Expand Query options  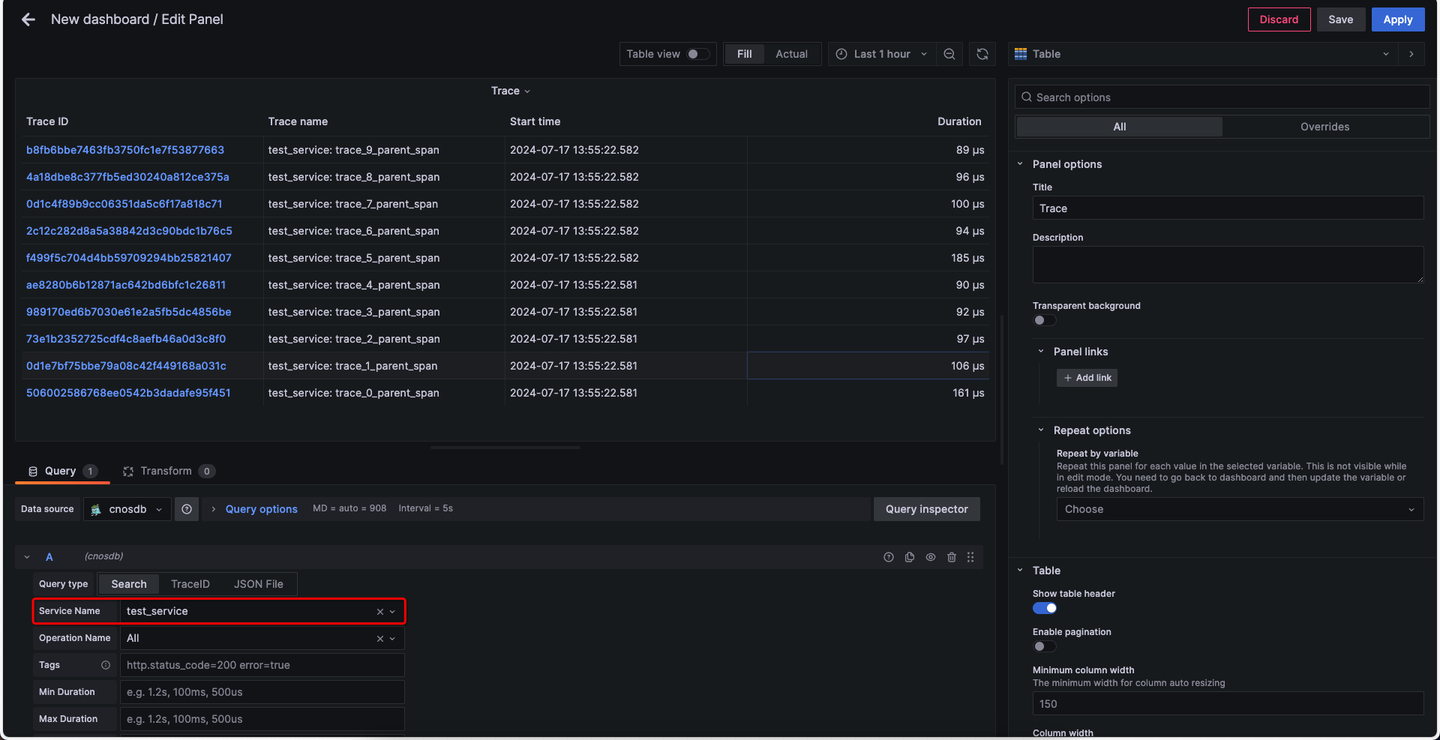coord(261,509)
